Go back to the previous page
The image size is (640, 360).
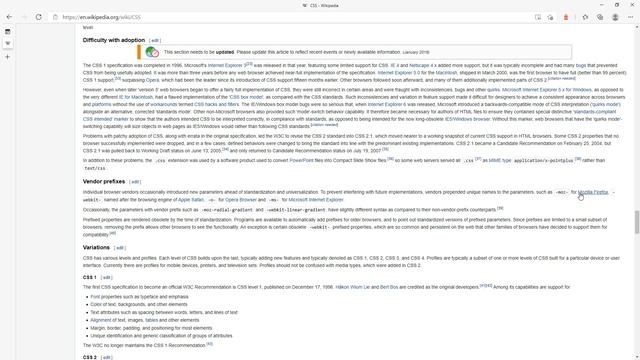9,17
